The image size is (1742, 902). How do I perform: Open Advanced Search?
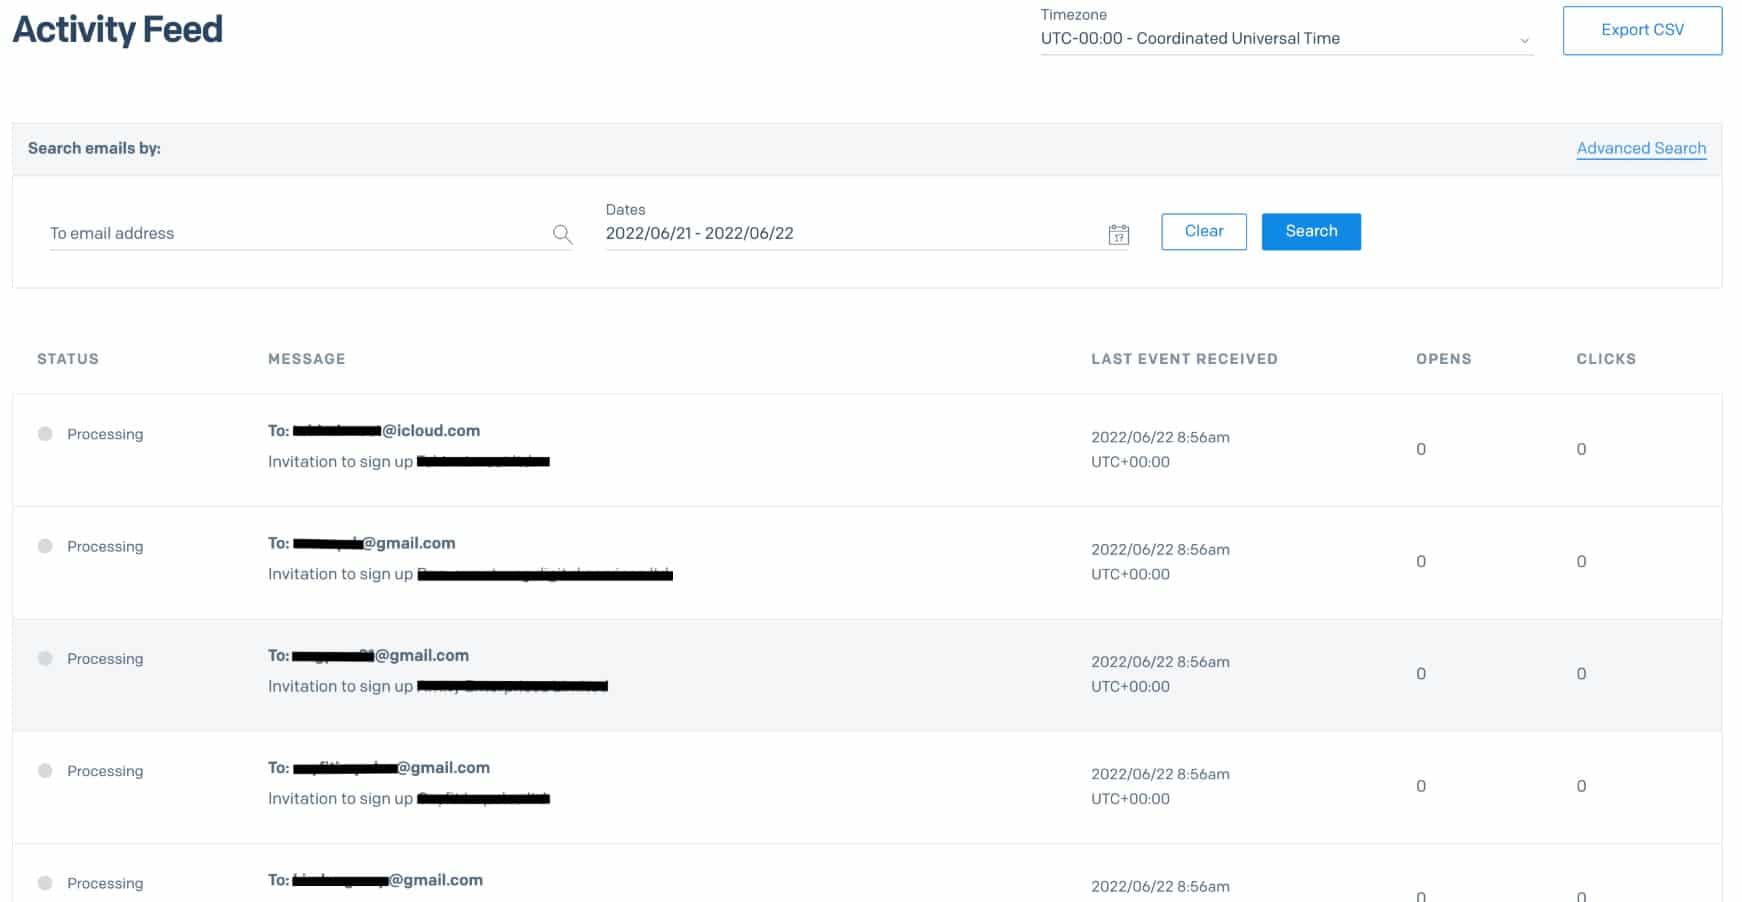pos(1641,148)
